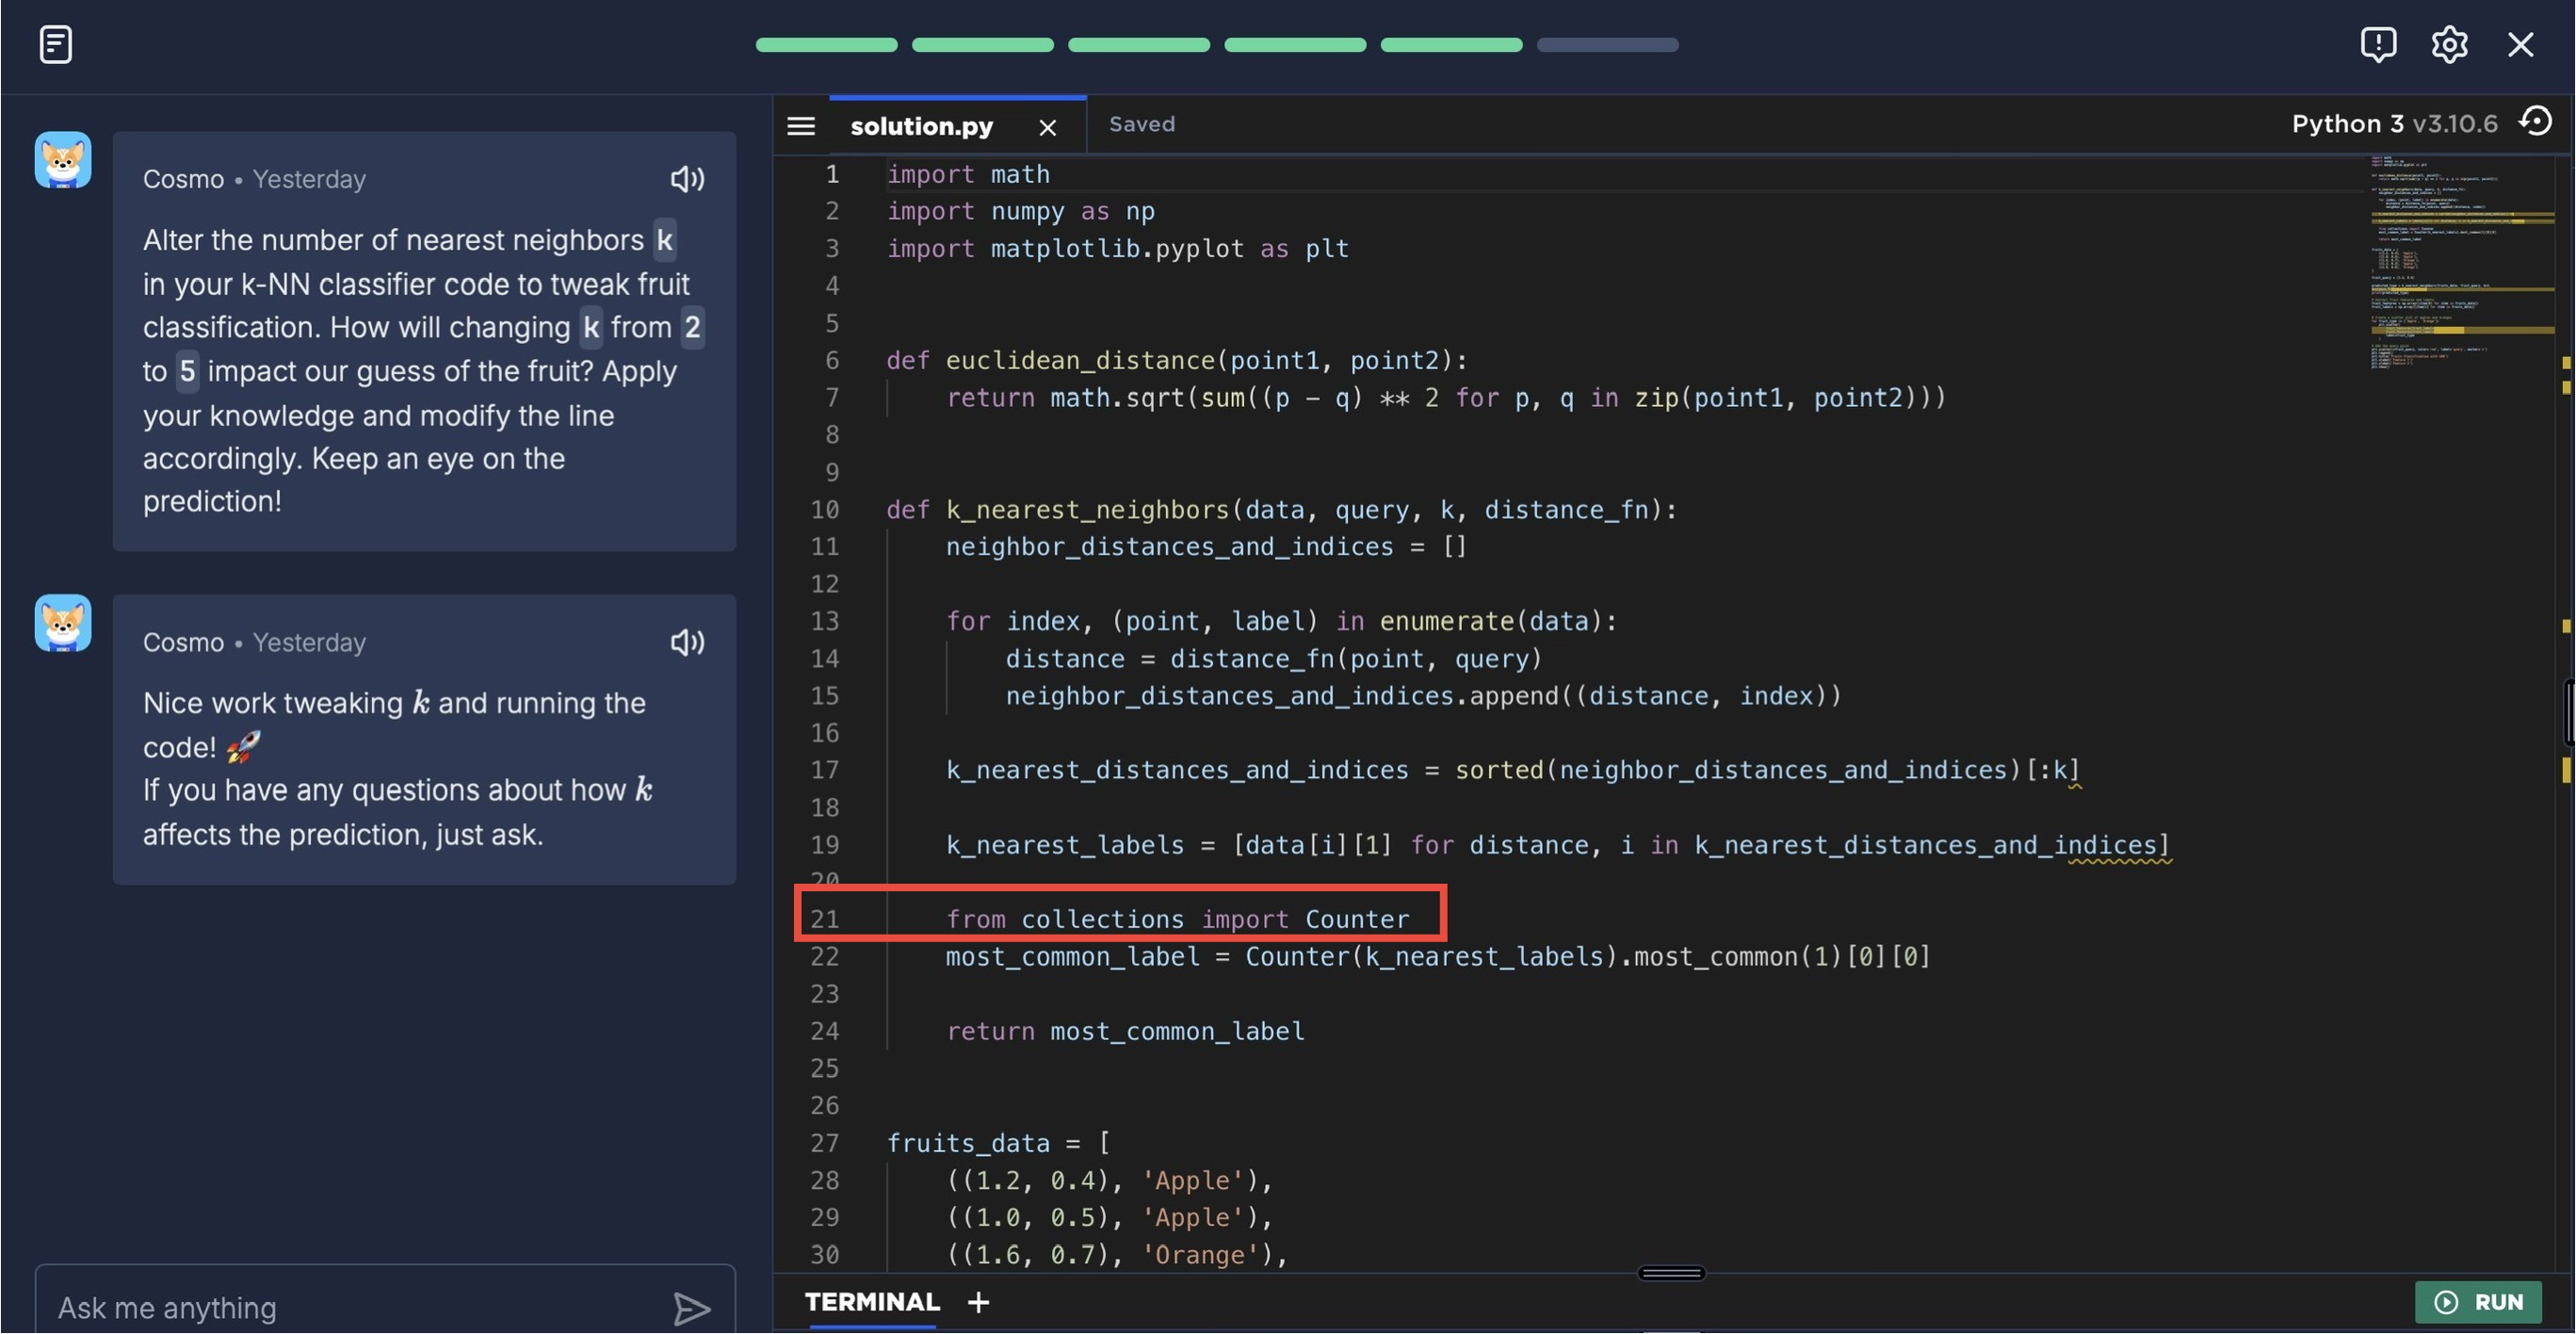The image size is (2576, 1334).
Task: Send the chat message arrow icon
Action: [691, 1308]
